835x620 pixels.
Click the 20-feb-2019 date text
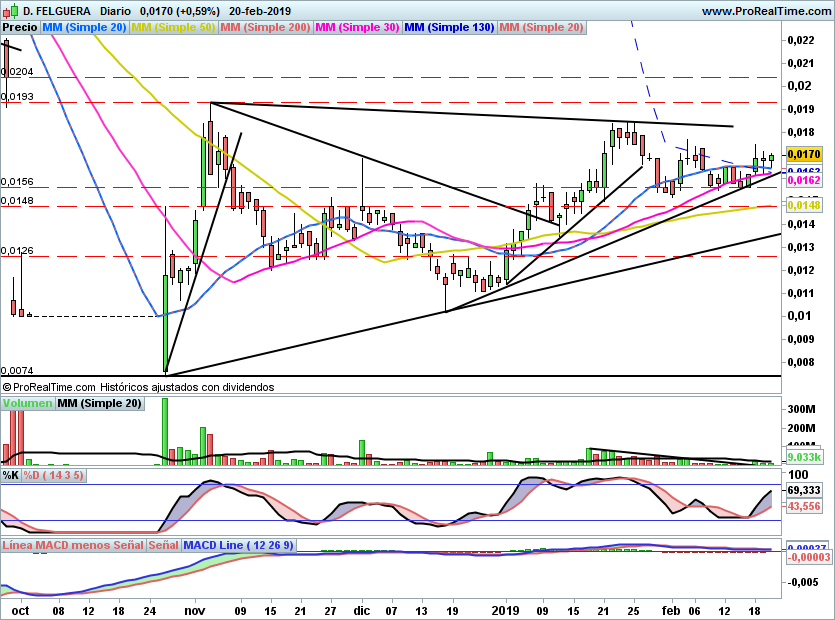tap(260, 11)
